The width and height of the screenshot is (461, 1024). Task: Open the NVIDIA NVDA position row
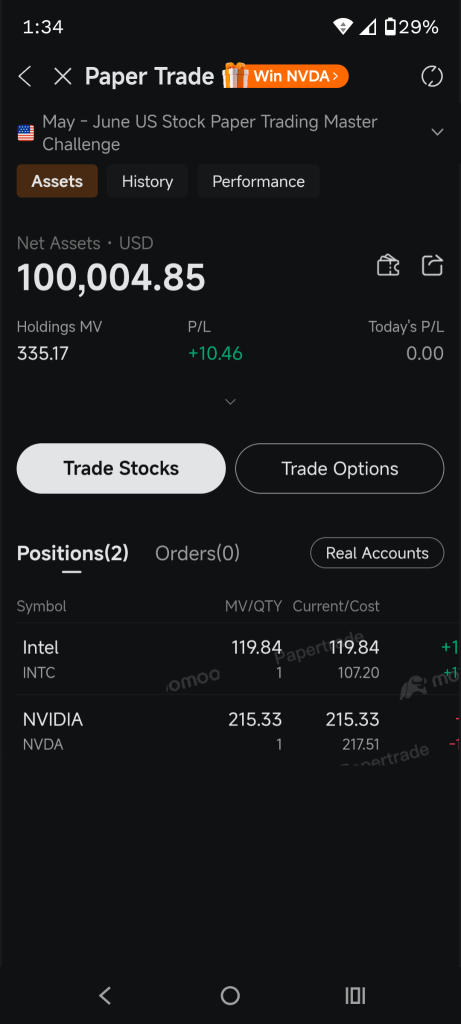coord(230,731)
